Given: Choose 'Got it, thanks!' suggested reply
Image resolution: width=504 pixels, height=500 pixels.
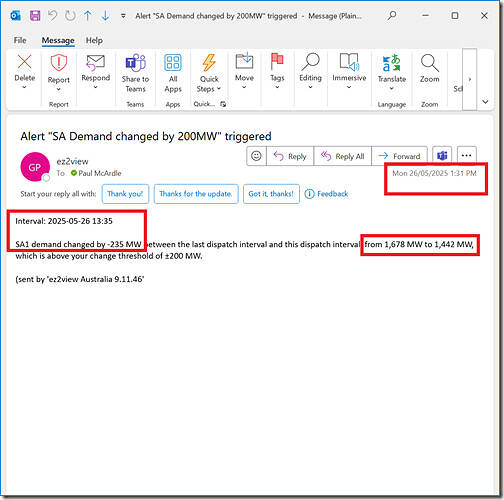Looking at the screenshot, I should (271, 194).
